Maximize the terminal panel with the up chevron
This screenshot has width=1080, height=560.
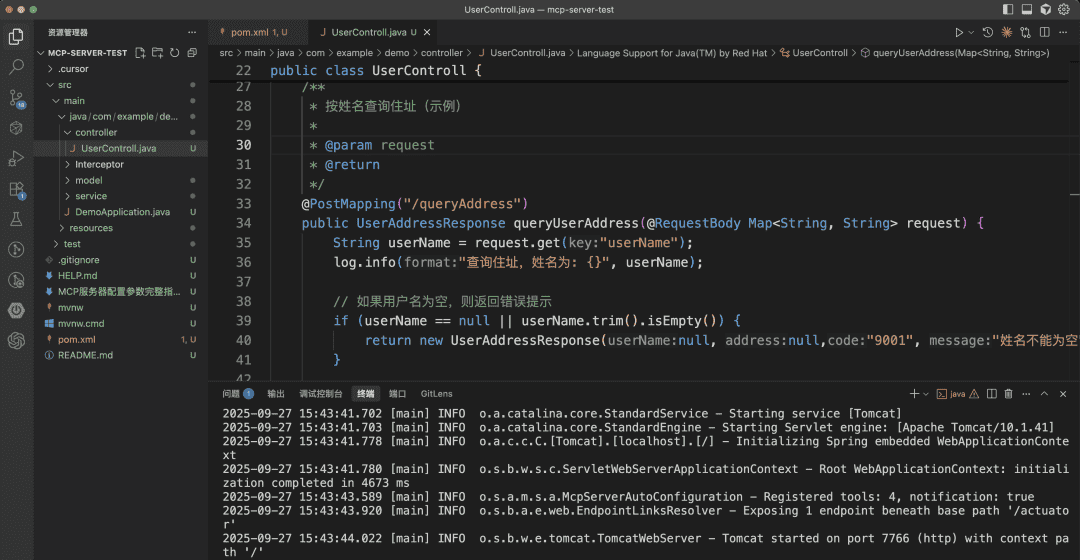[x=1045, y=394]
